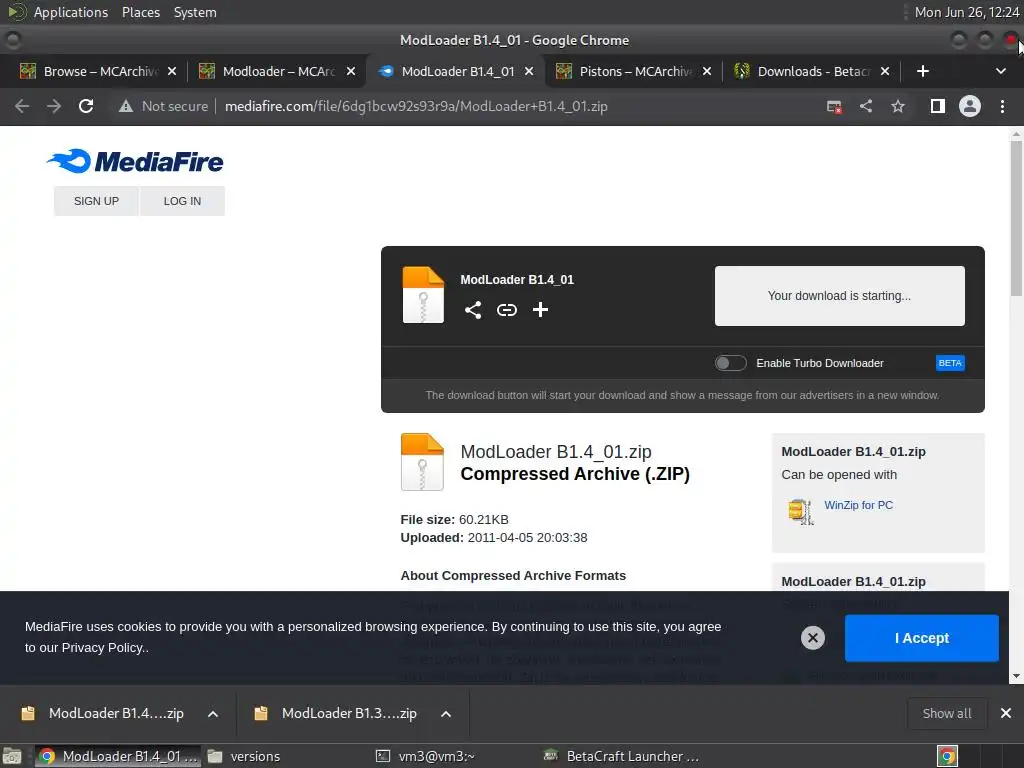Click the share icon under ModLoader B1.4_01
Viewport: 1024px width, 768px height.
[x=473, y=310]
